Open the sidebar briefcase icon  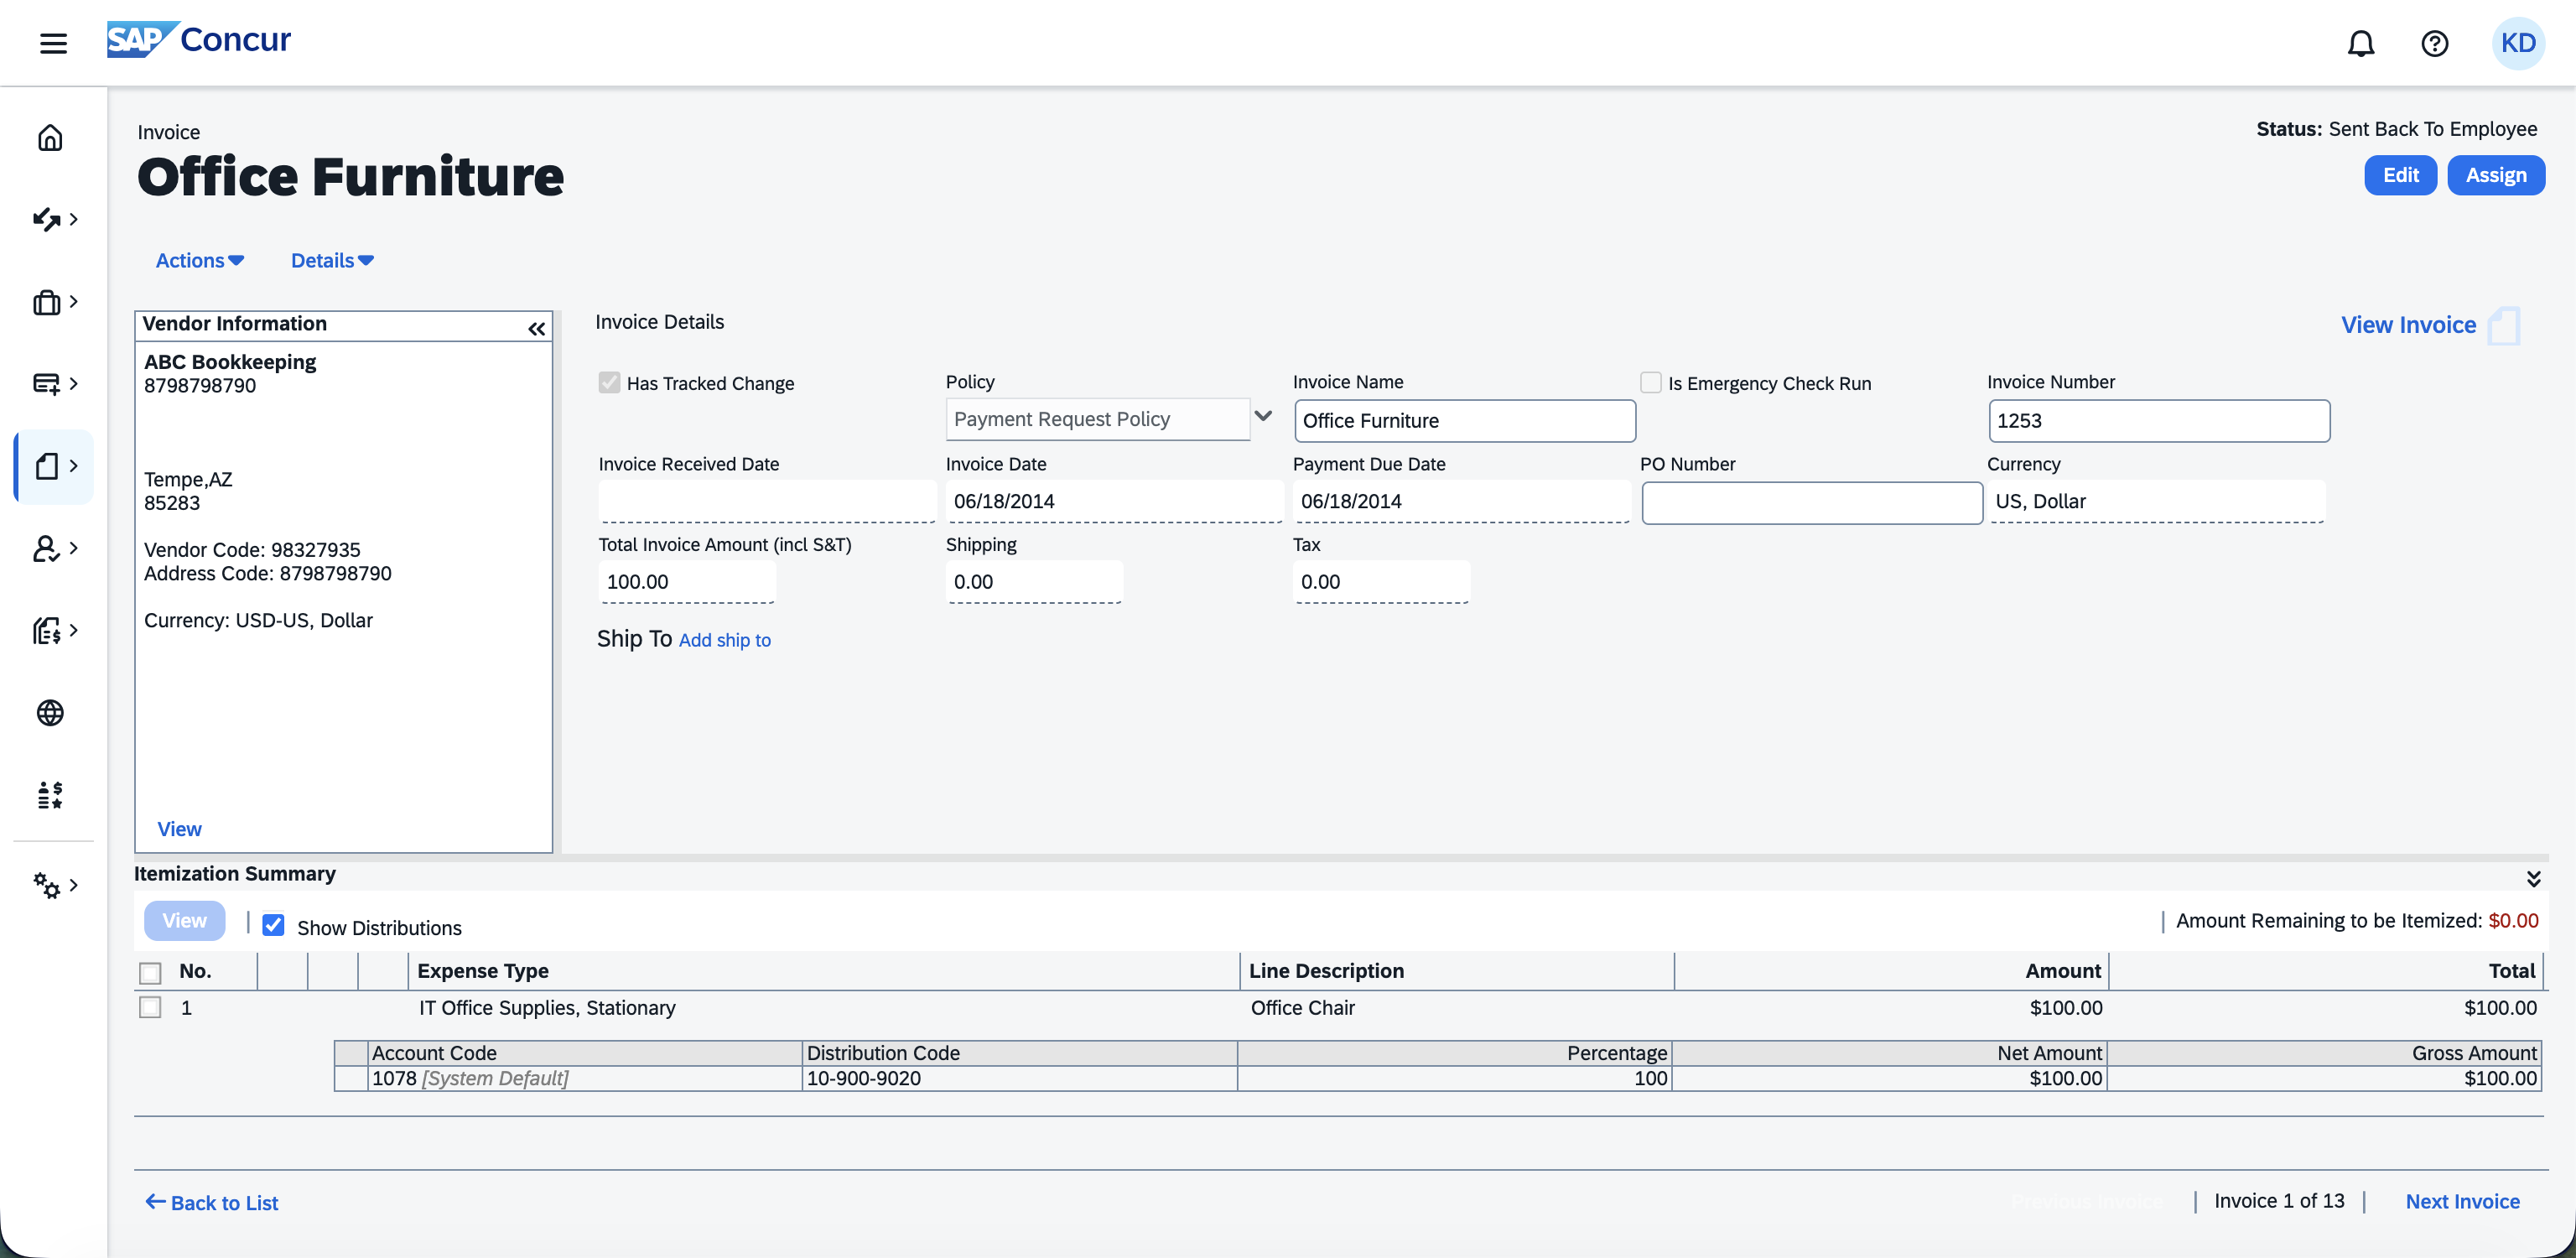click(x=47, y=302)
